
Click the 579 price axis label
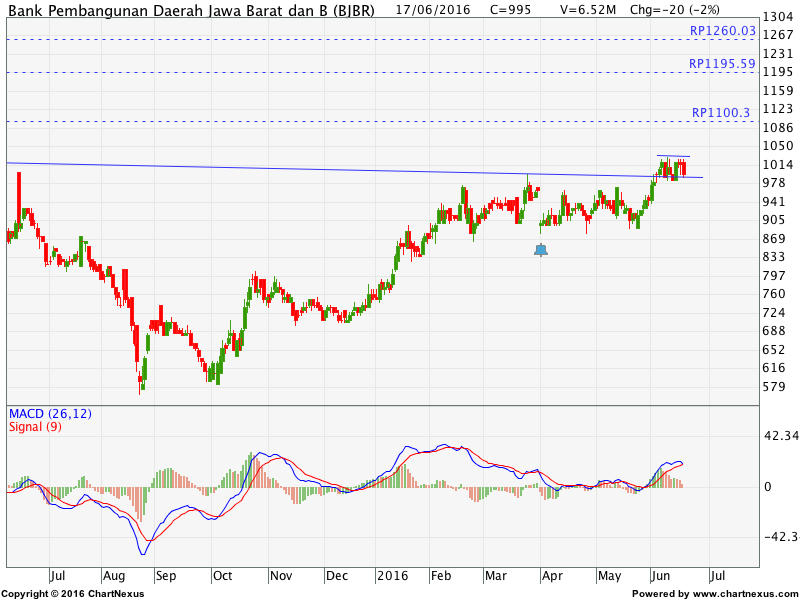click(x=775, y=386)
